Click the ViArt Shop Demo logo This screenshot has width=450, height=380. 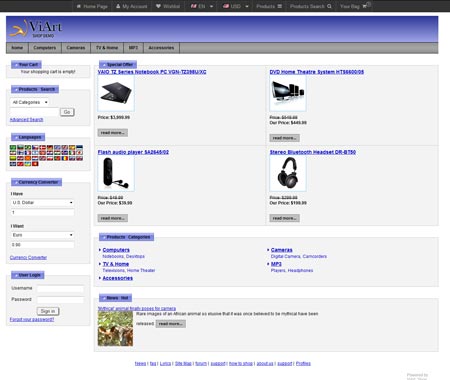pos(35,29)
